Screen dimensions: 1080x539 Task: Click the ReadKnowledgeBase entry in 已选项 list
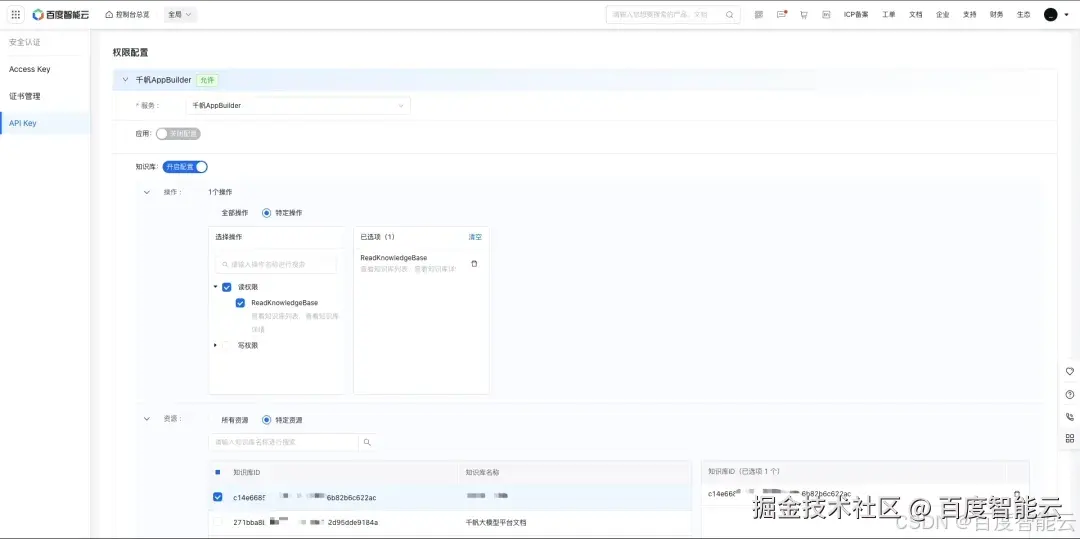pos(393,258)
